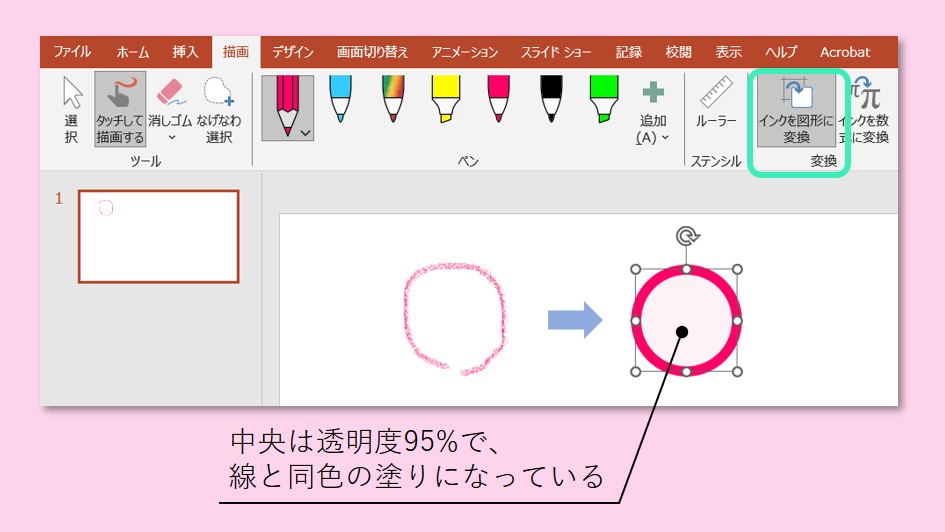Select the 描画 ribbon tab

click(x=236, y=52)
